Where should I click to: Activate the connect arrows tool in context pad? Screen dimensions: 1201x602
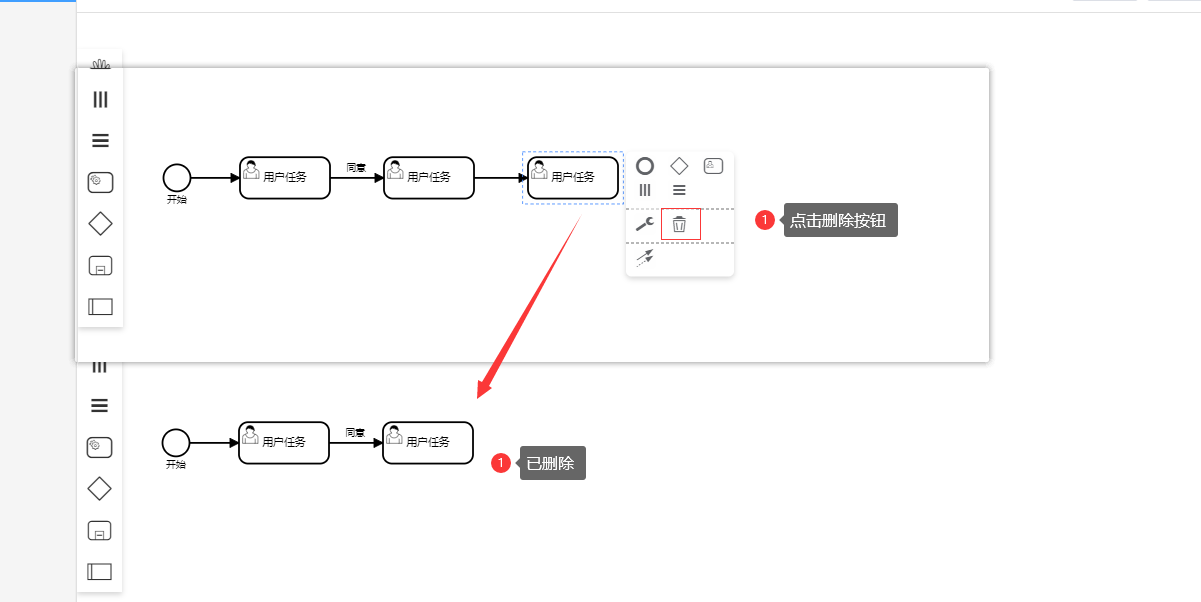click(x=645, y=258)
